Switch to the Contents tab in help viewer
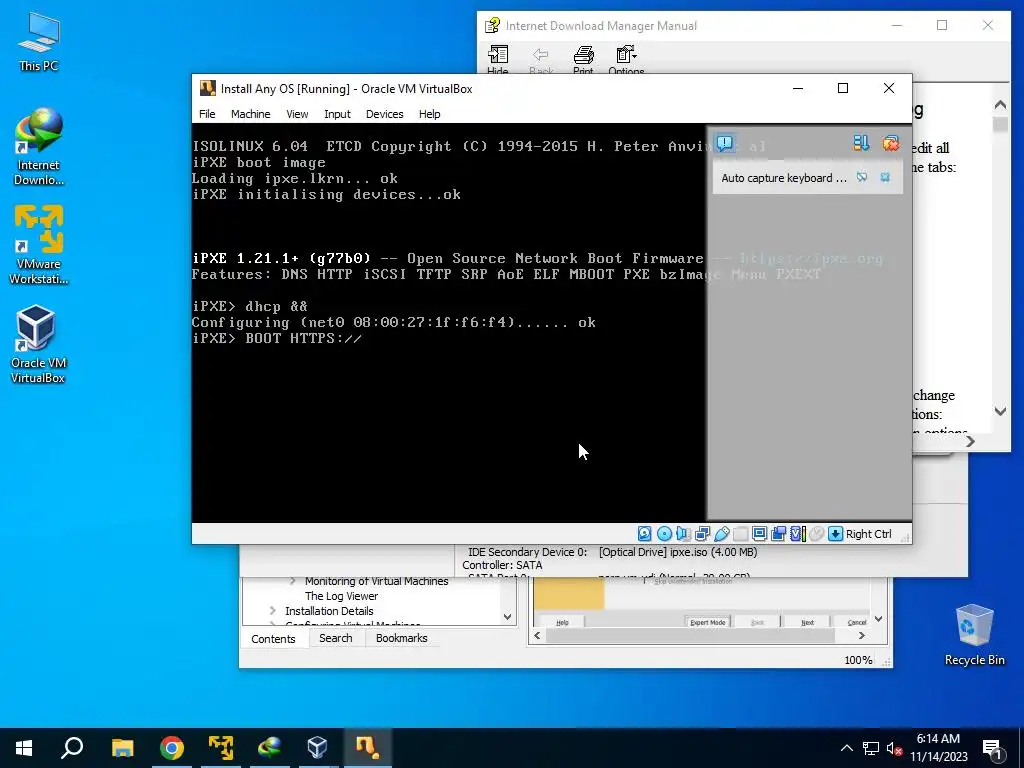 (x=273, y=639)
